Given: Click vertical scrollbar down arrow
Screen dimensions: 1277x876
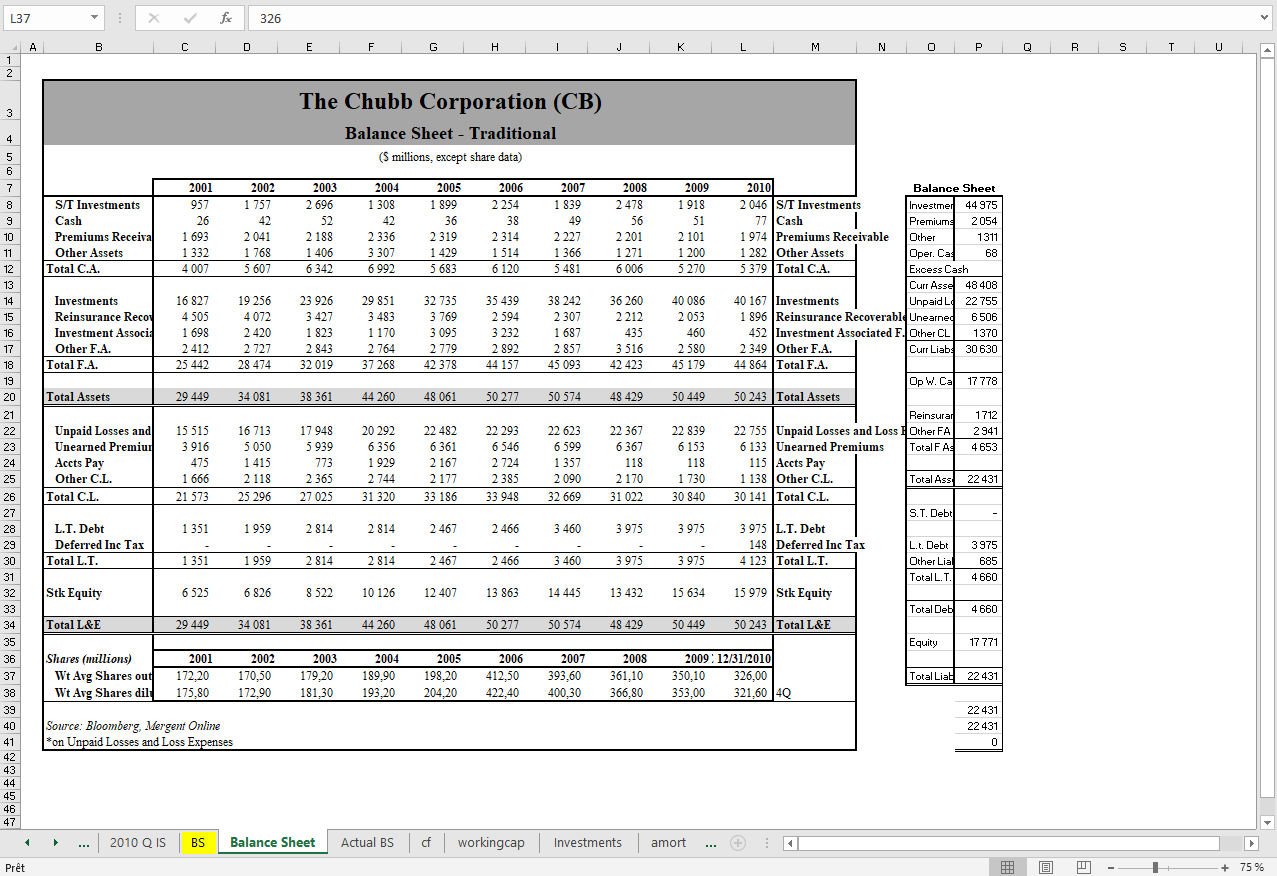Looking at the screenshot, I should [1269, 823].
